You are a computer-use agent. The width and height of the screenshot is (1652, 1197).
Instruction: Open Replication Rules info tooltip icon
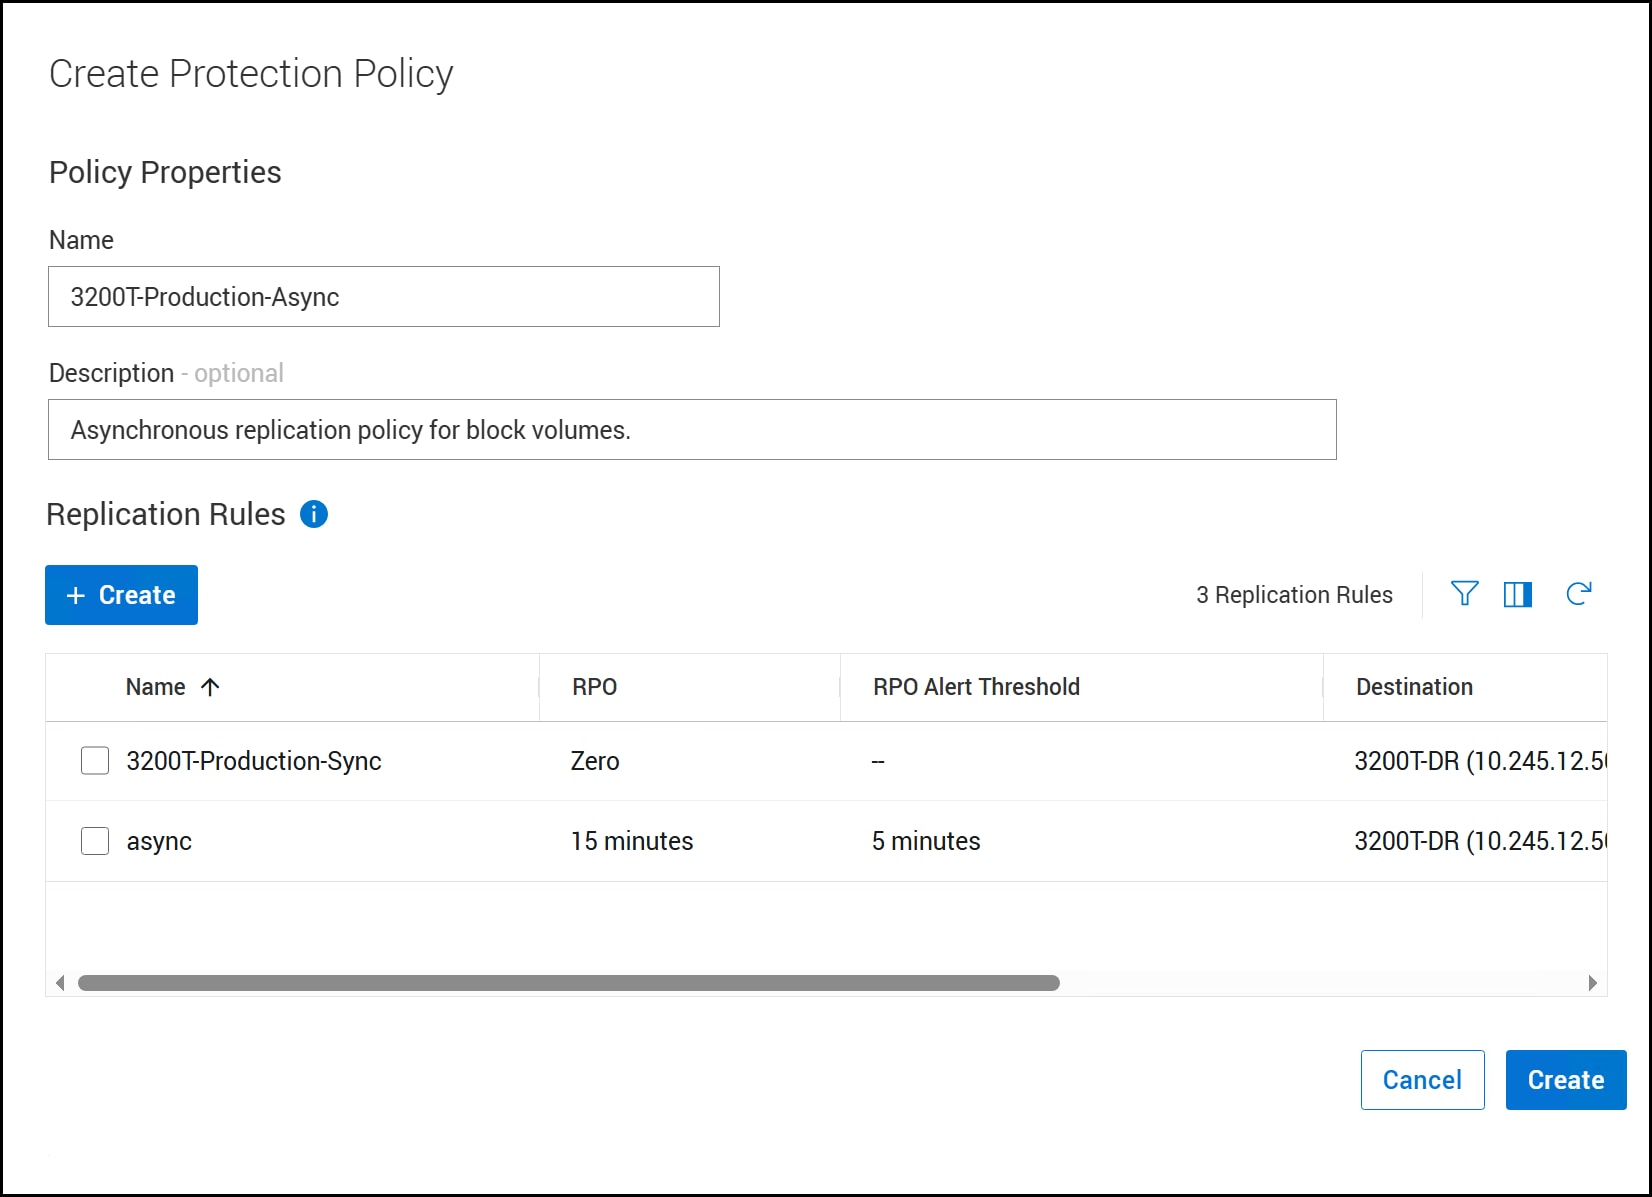[x=314, y=514]
